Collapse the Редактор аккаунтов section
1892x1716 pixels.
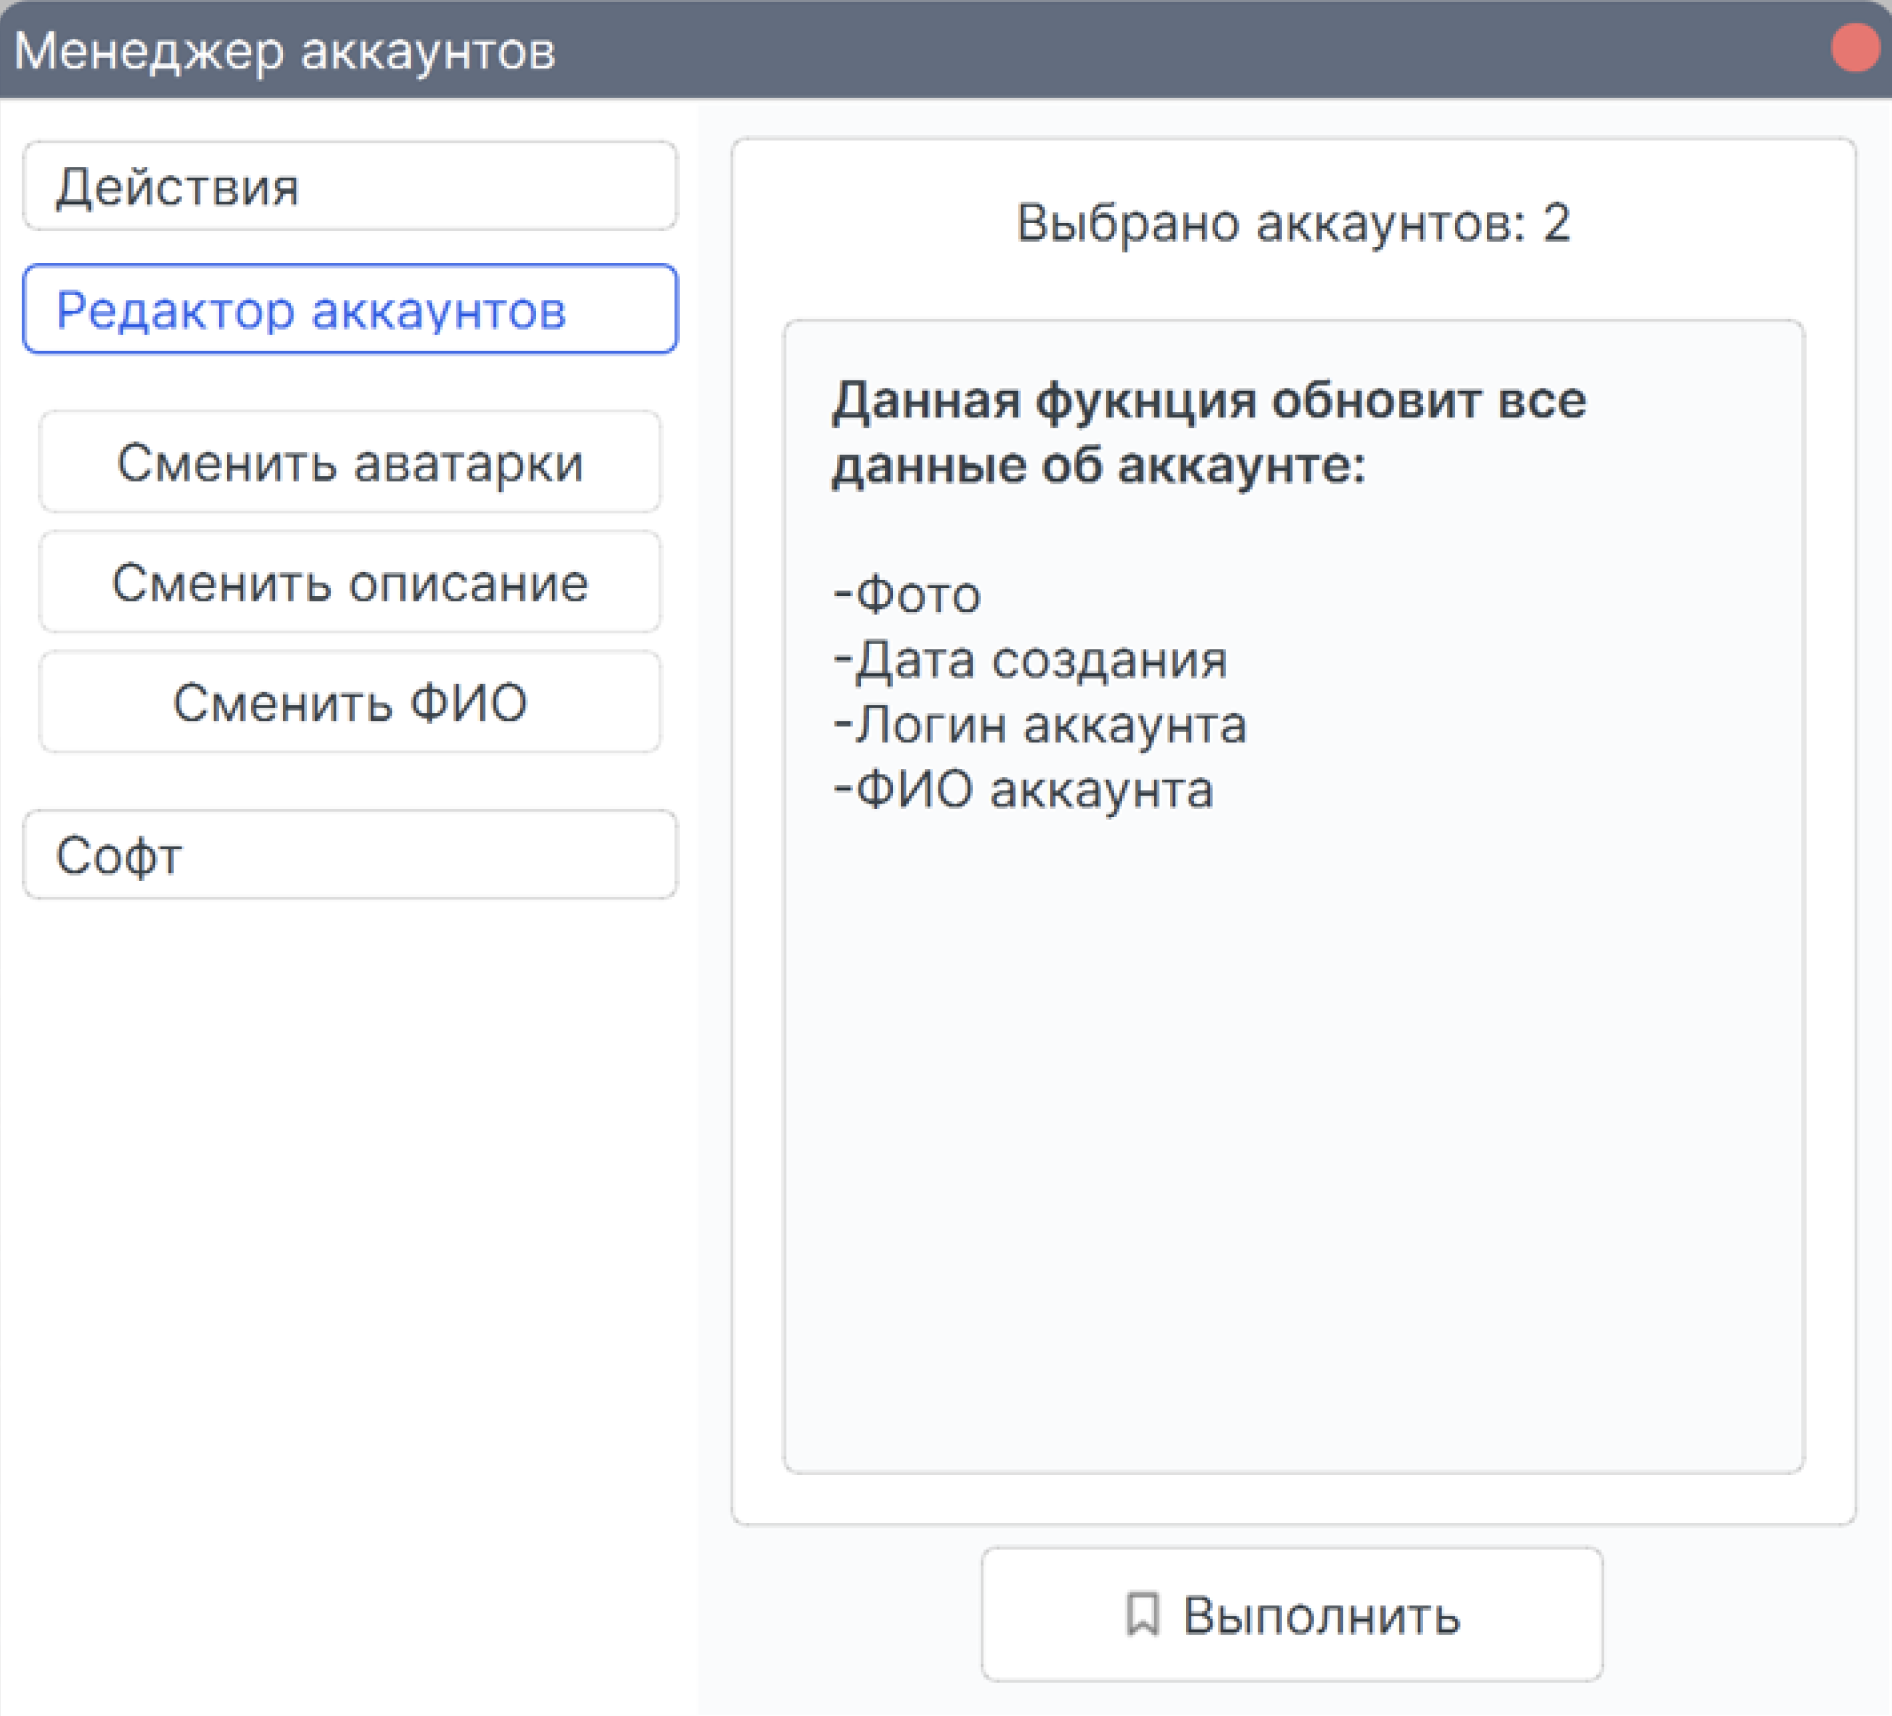tap(350, 310)
